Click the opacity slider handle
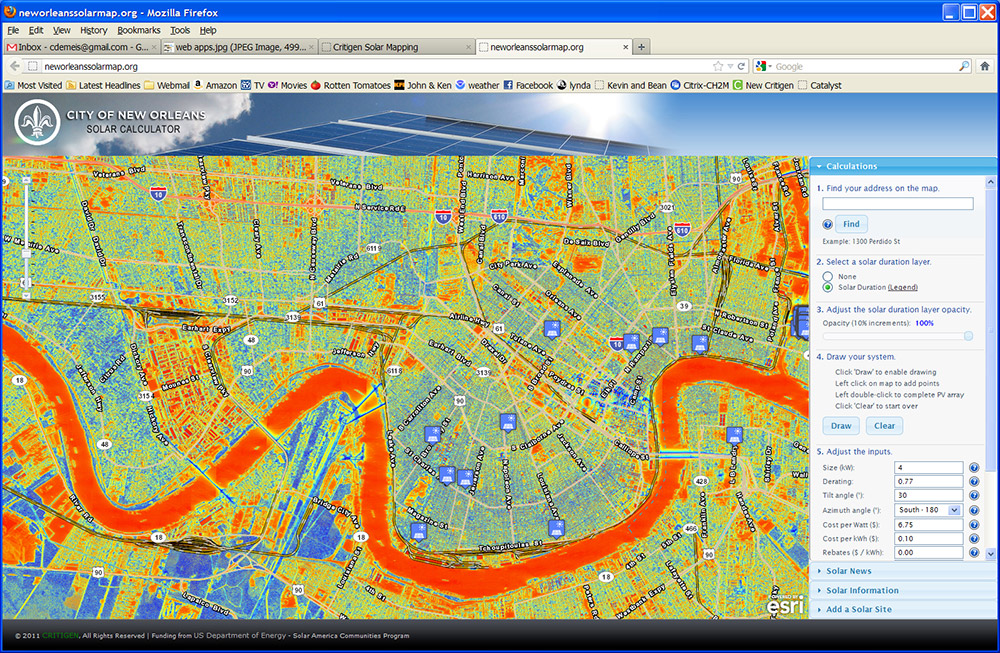Screen dimensions: 1000x653 [968, 336]
